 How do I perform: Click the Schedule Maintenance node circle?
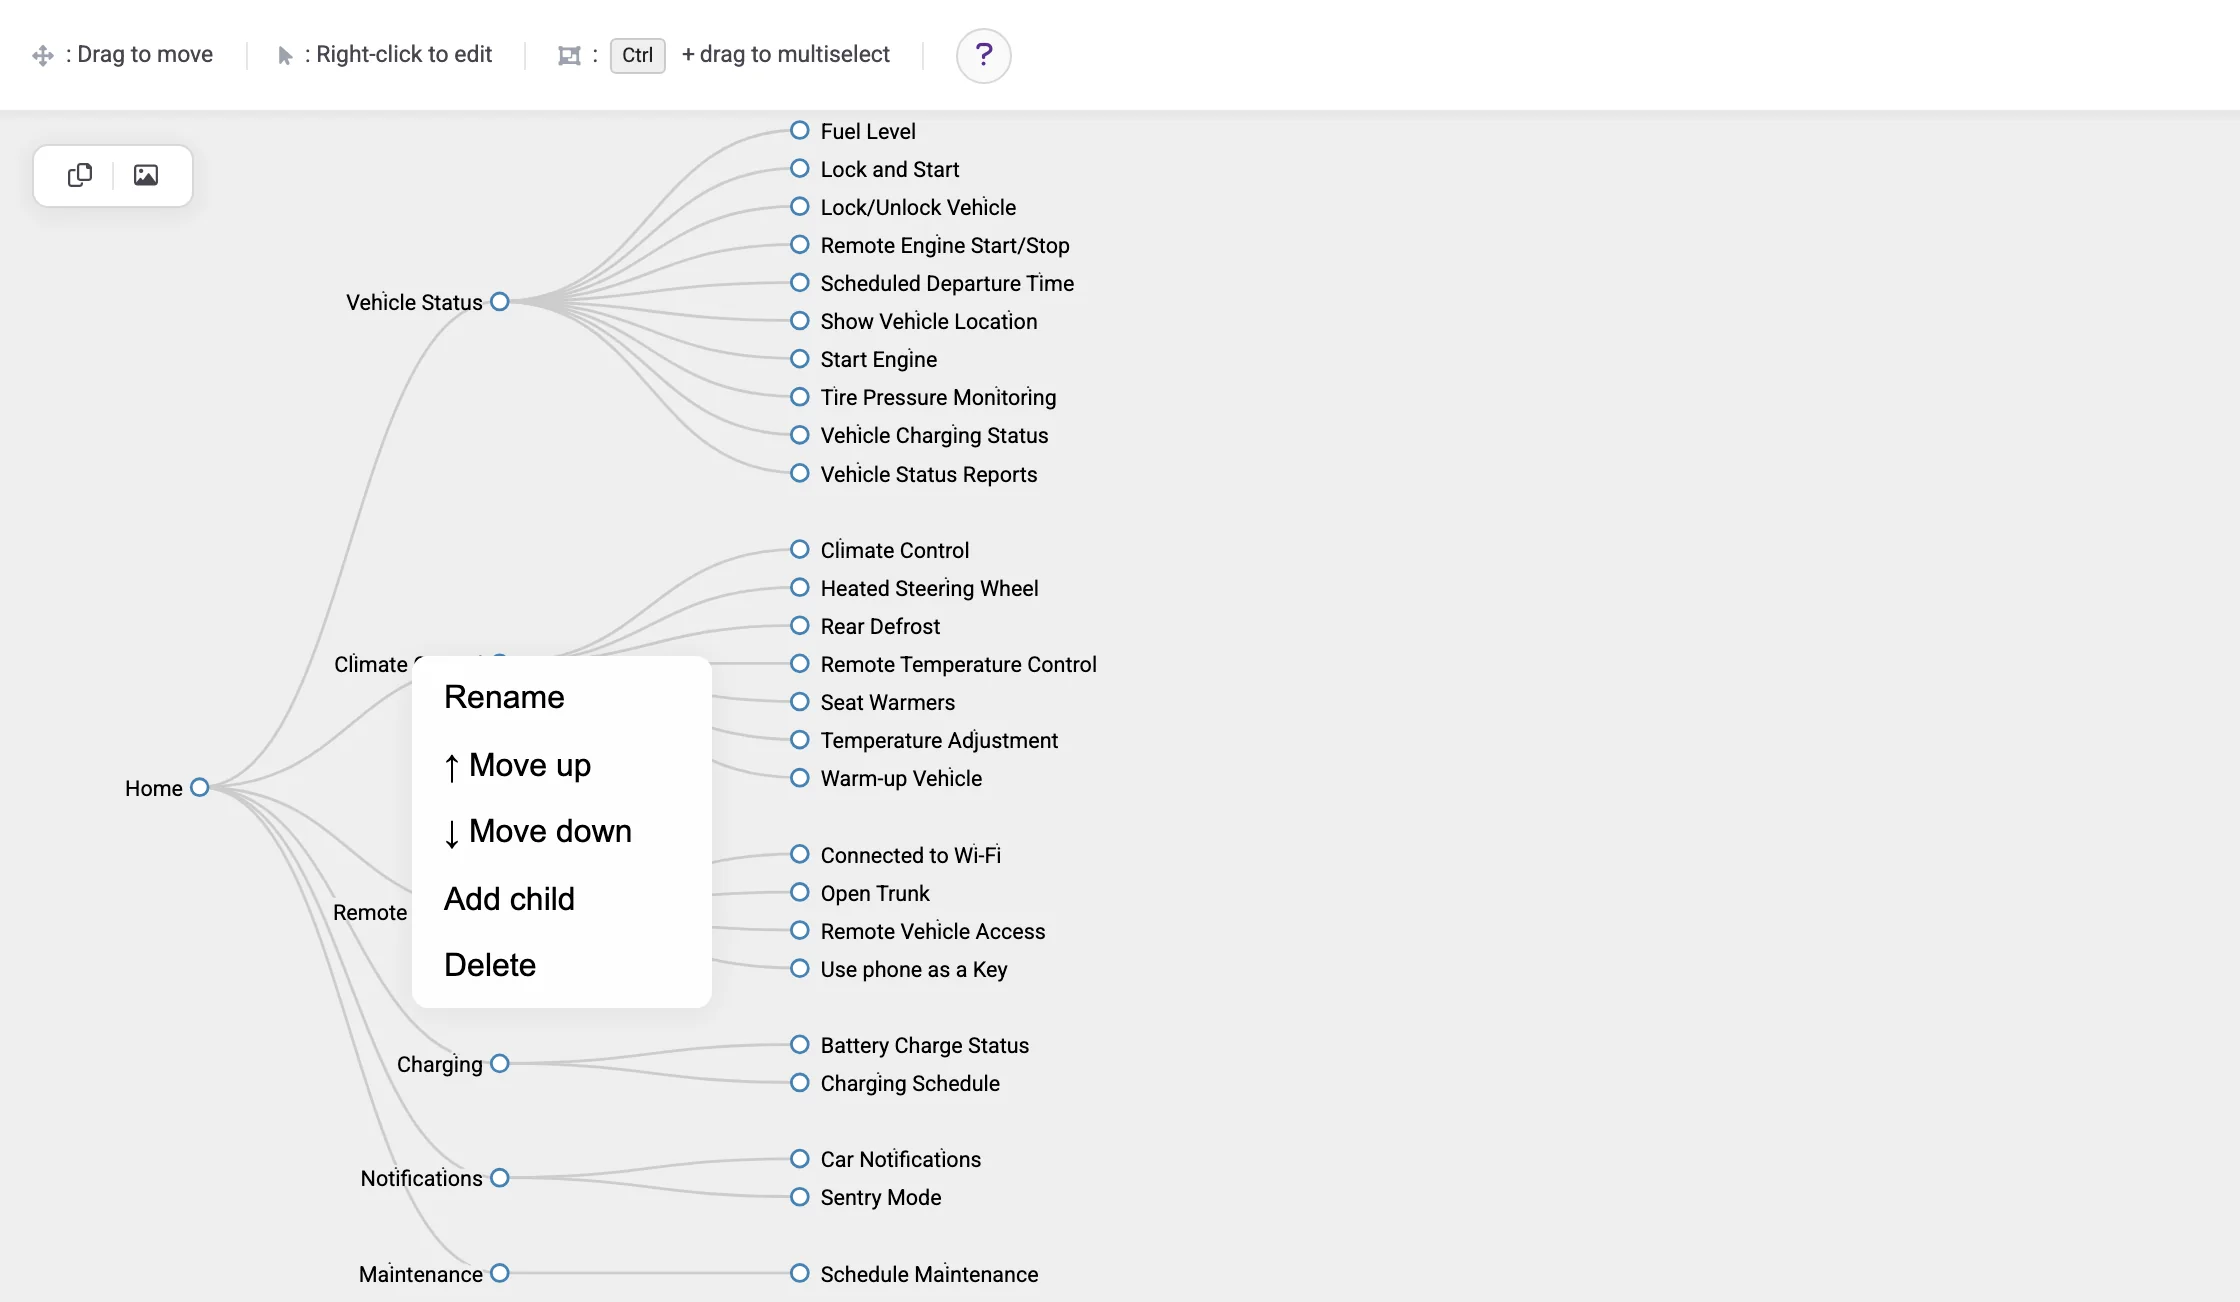coord(800,1273)
